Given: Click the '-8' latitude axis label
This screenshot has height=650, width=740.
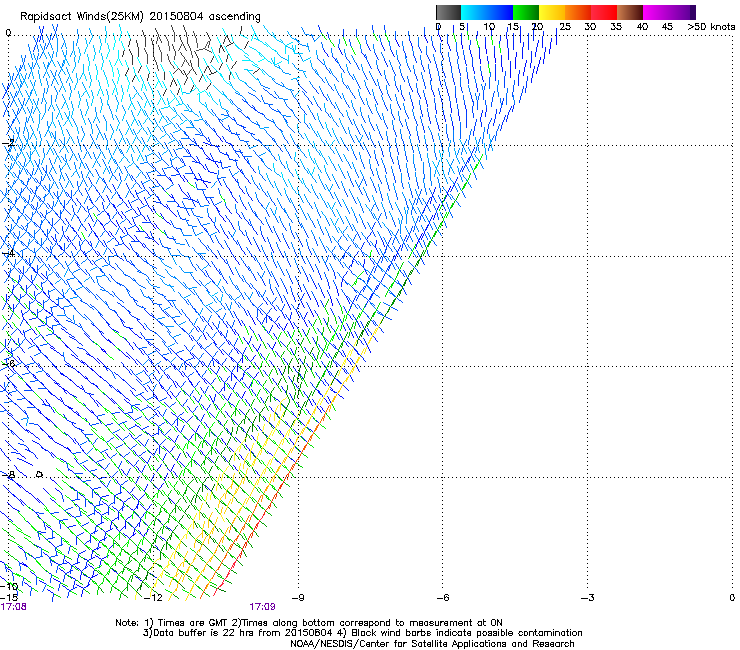Looking at the screenshot, I should (x=8, y=475).
